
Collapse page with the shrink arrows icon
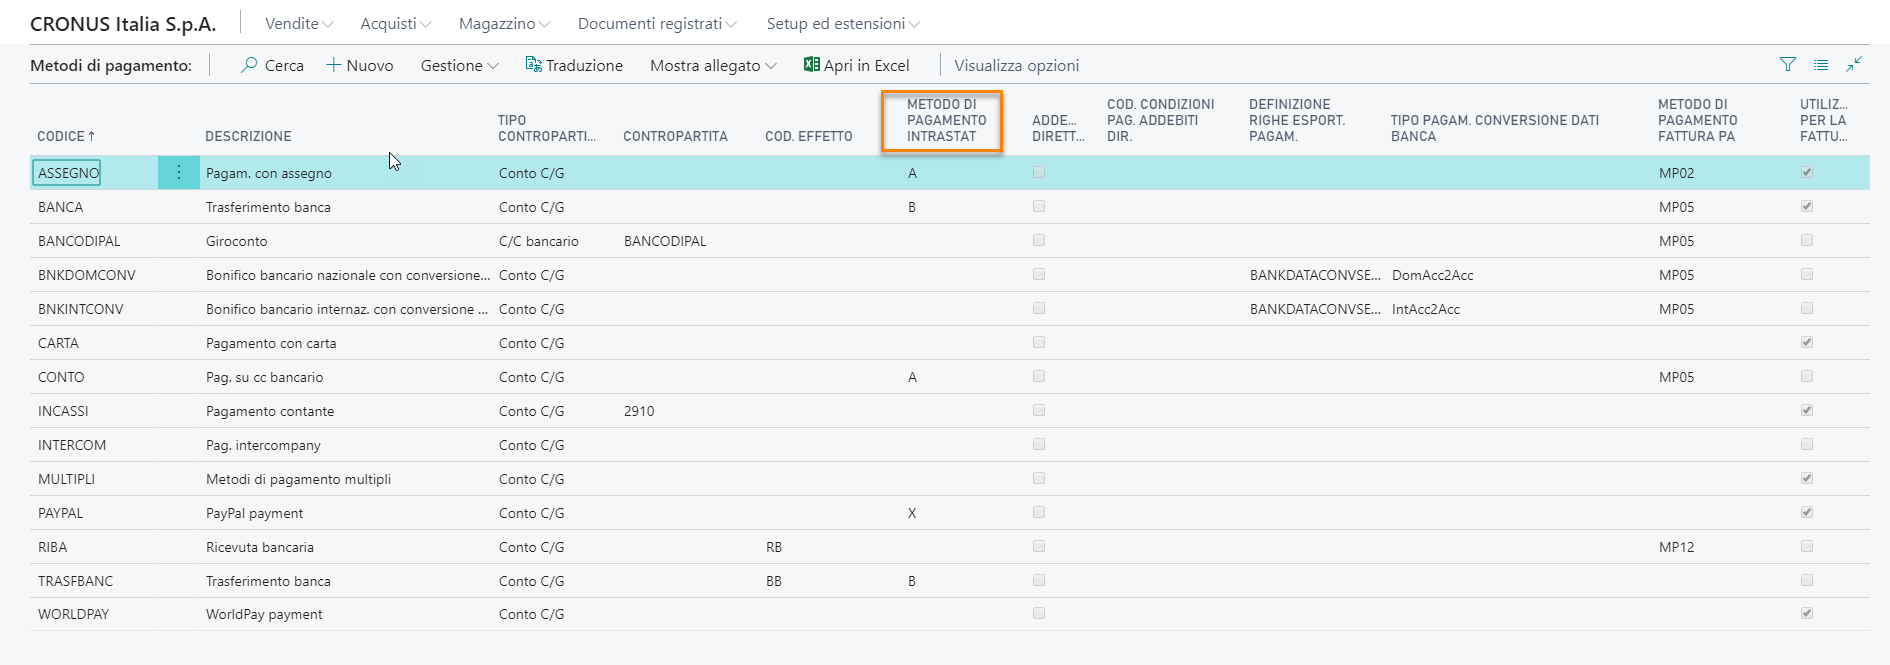coord(1854,64)
